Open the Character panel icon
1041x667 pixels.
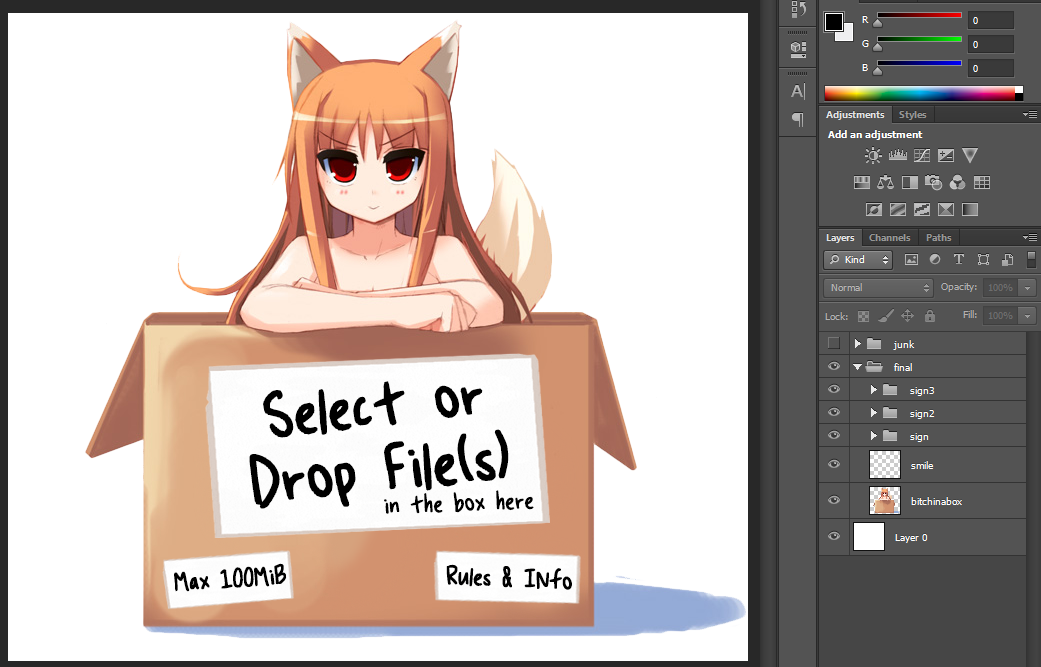798,91
